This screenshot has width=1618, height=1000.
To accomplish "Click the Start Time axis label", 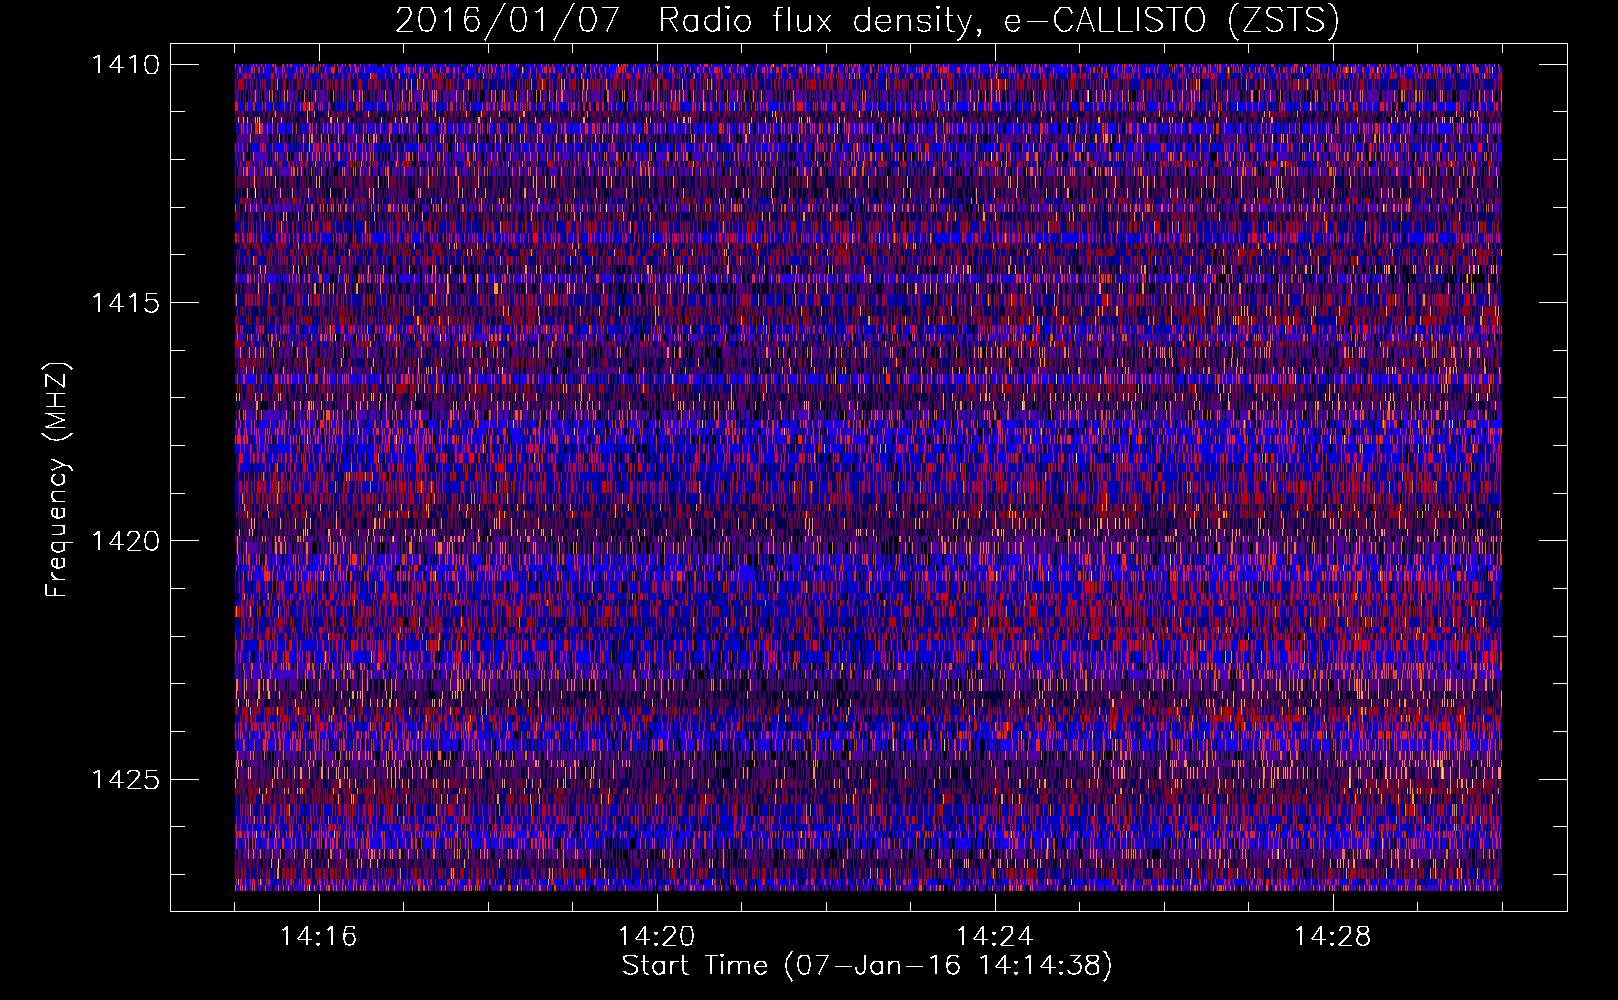I will pos(867,966).
